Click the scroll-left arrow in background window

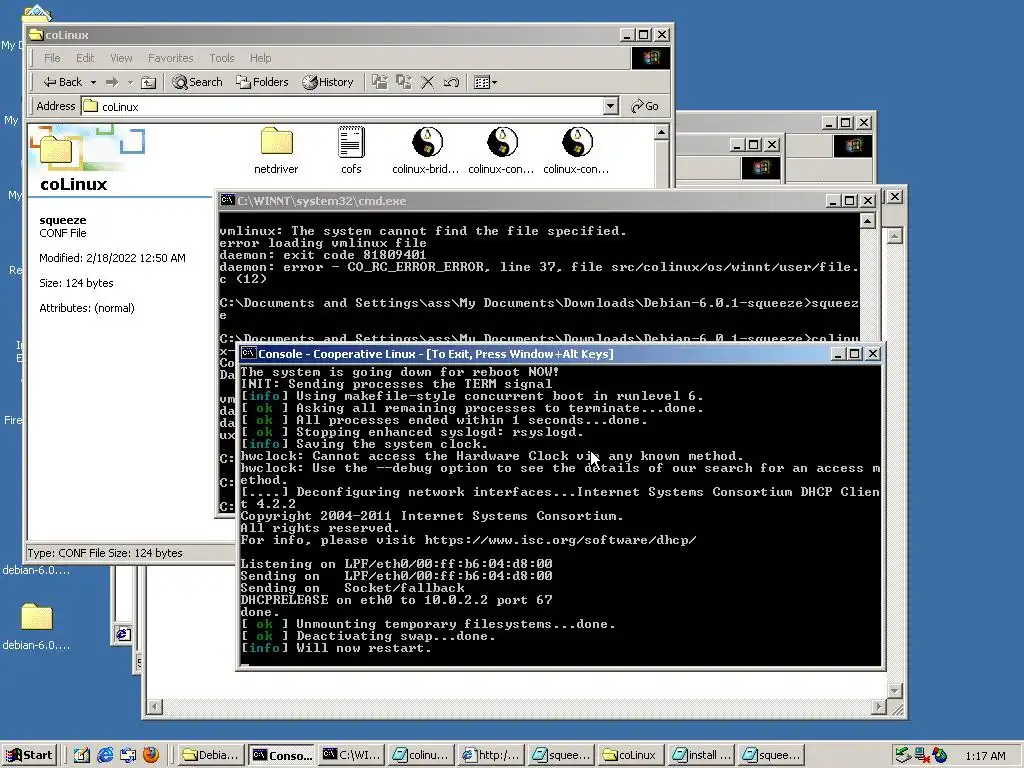coord(155,707)
